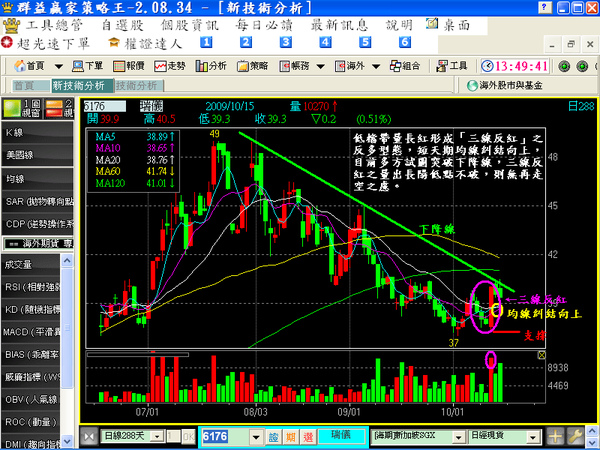The image size is (600, 450).
Task: Toggle SAR 拋物轉向點 overlay
Action: pyautogui.click(x=37, y=201)
